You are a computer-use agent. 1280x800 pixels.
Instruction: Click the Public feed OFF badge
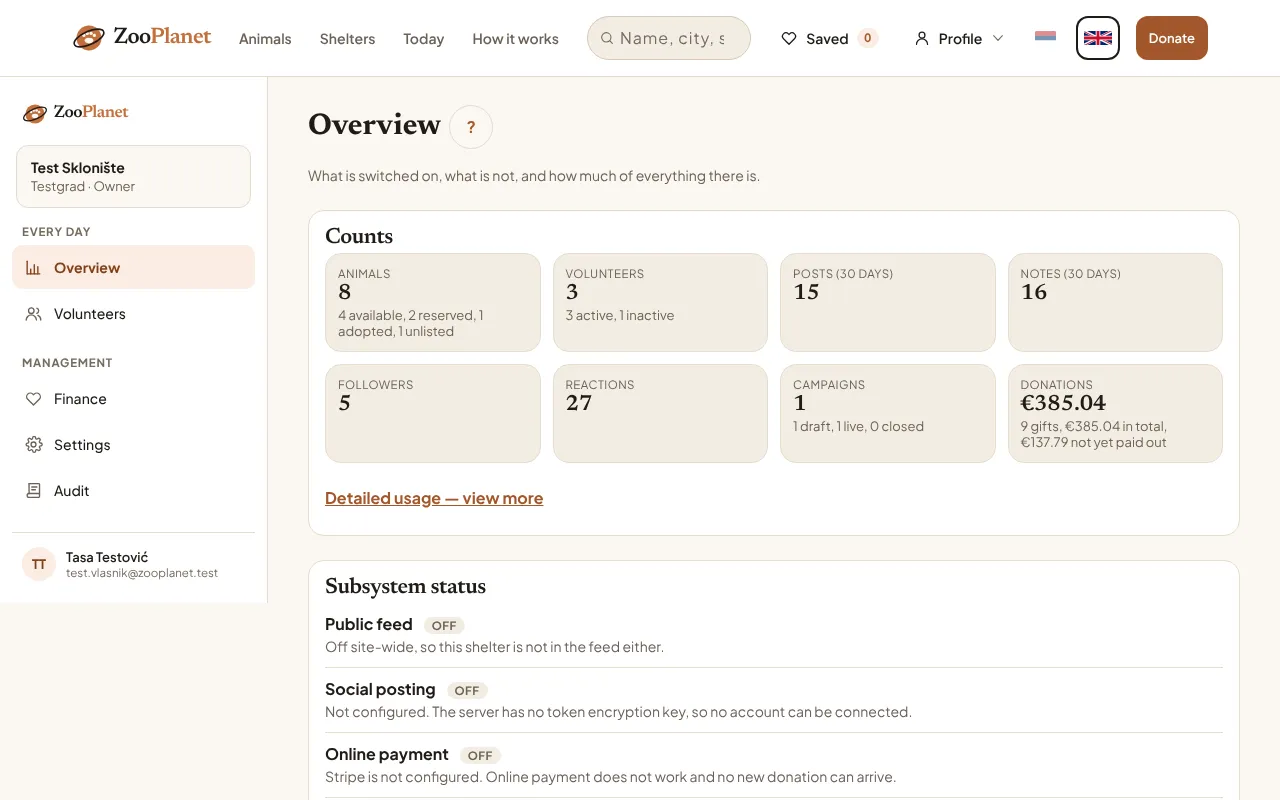(444, 625)
